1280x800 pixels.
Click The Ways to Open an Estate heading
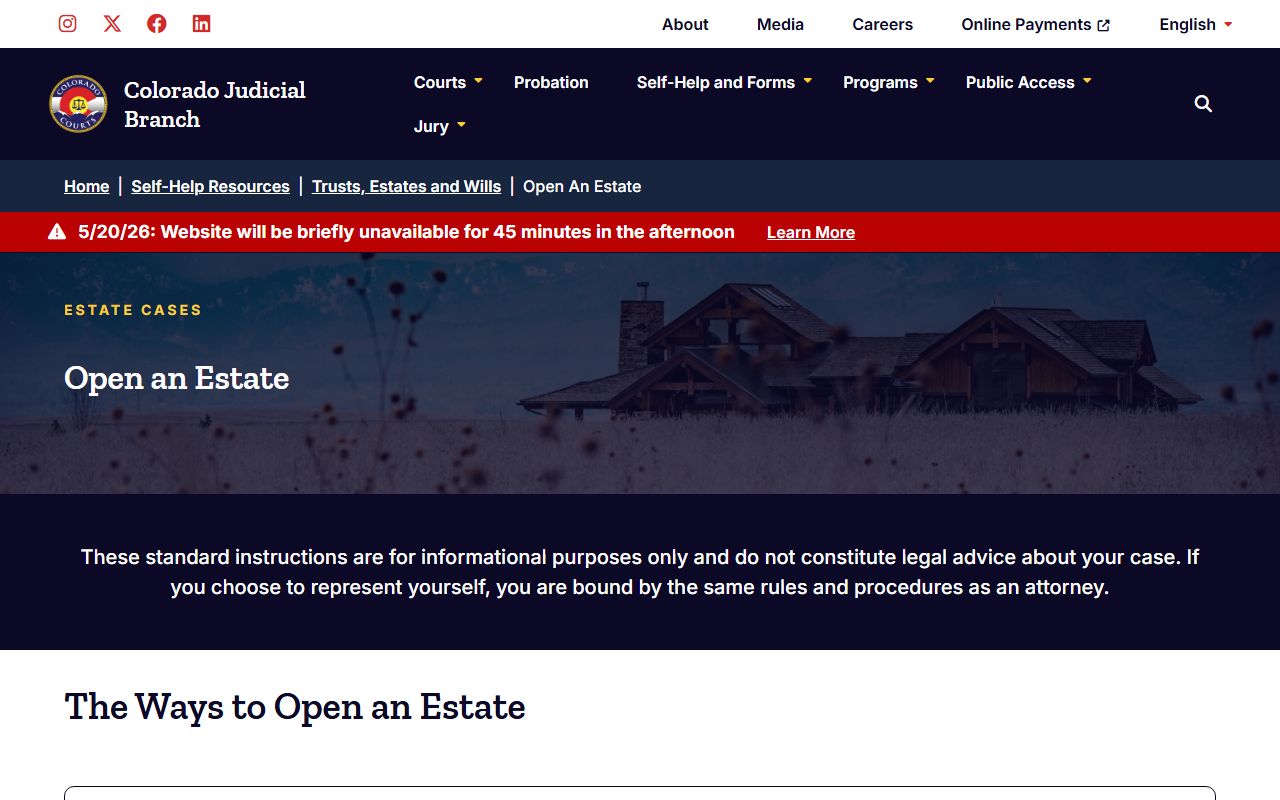295,707
